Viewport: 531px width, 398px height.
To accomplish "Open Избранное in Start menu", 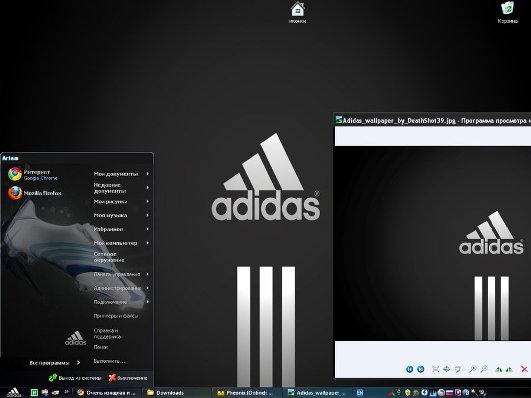I will 108,229.
